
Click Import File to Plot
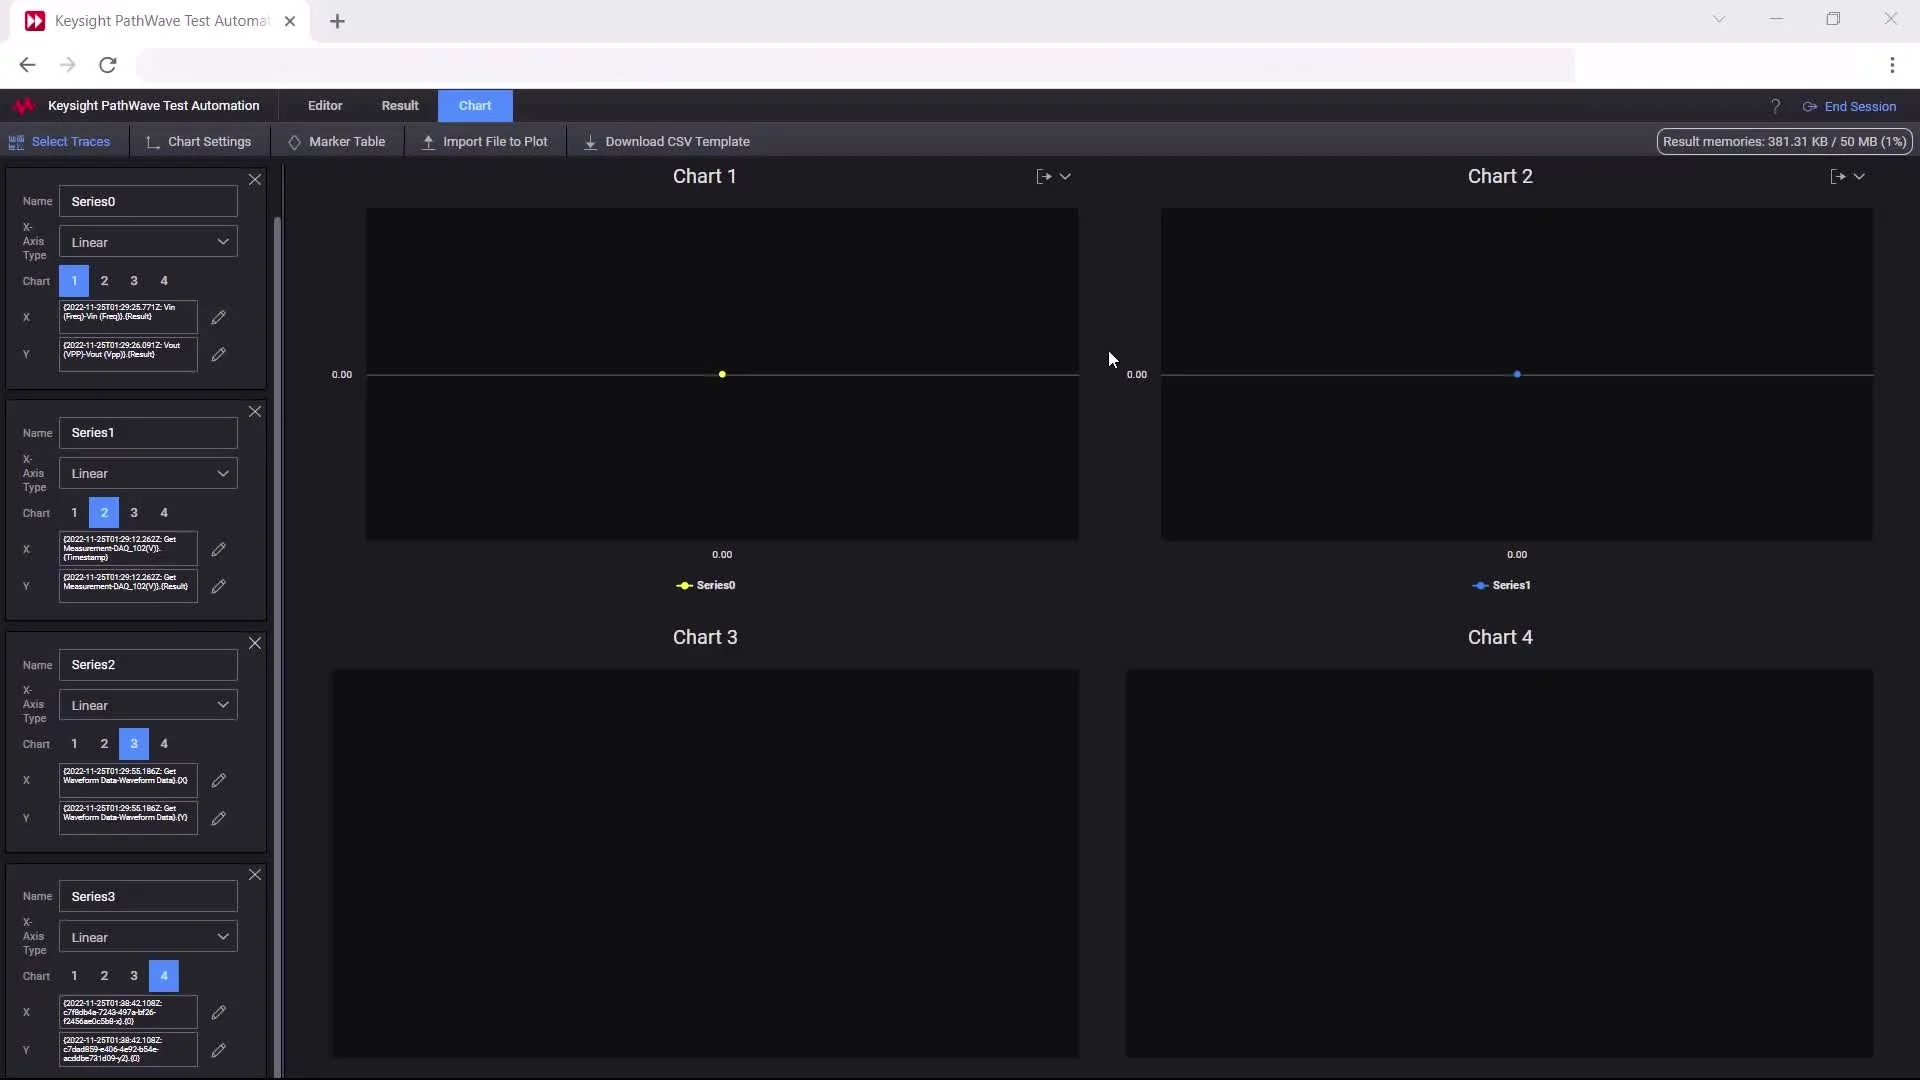pyautogui.click(x=485, y=141)
